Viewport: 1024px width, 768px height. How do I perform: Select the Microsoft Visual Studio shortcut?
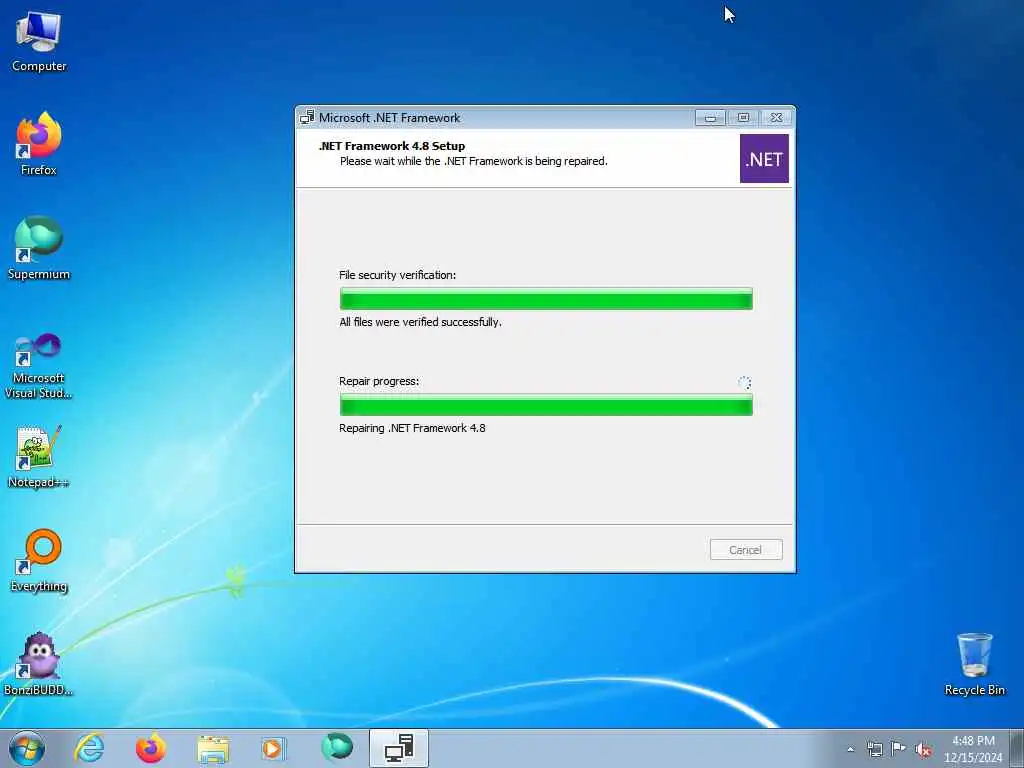(39, 366)
